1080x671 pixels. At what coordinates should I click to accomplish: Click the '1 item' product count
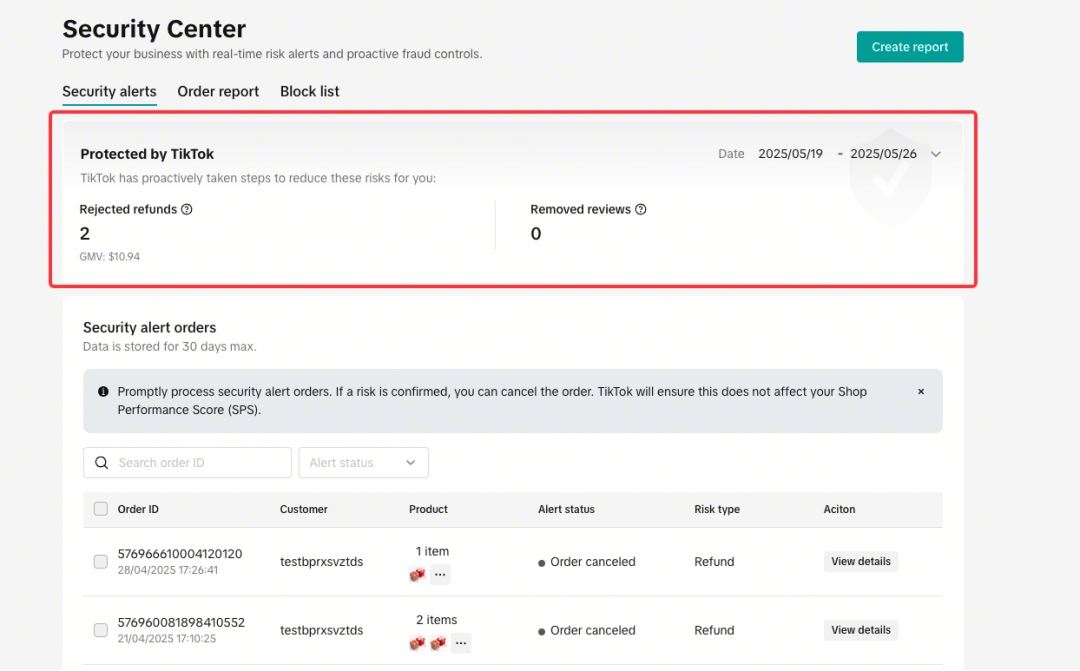click(x=433, y=552)
